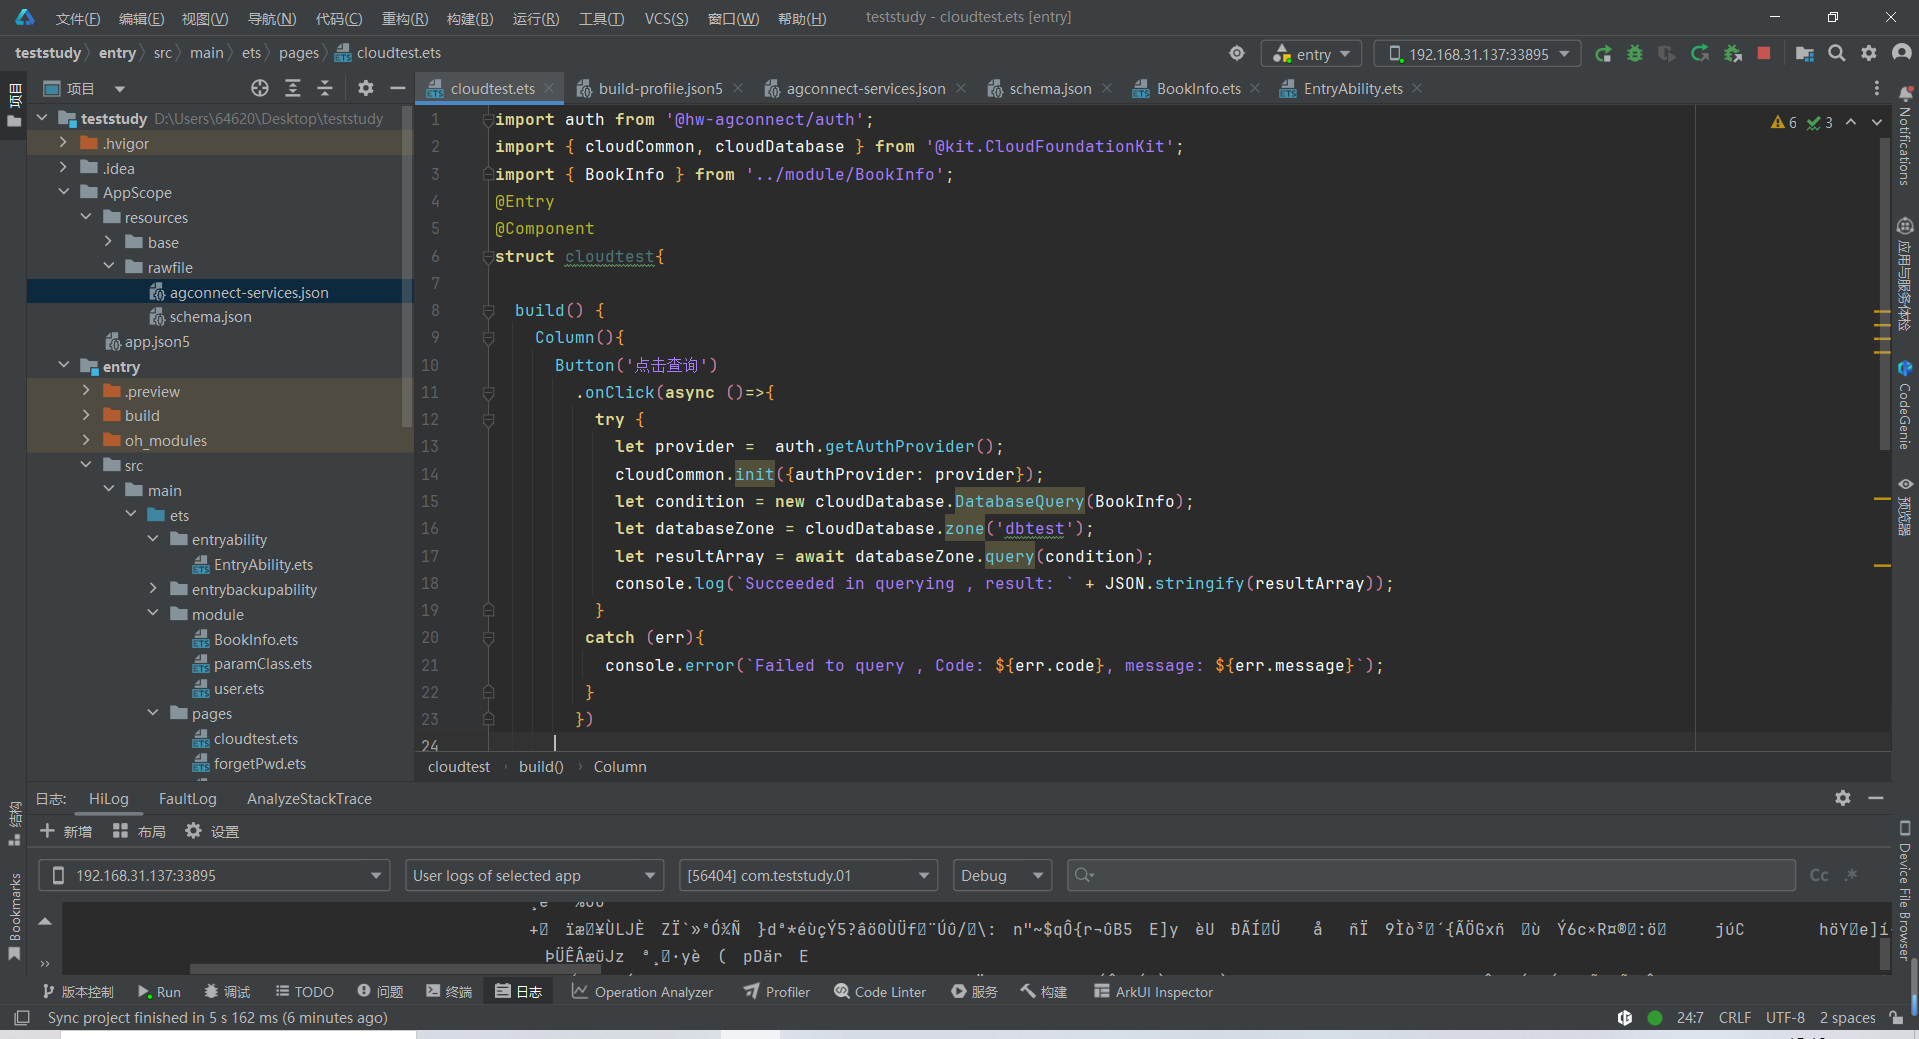This screenshot has height=1039, width=1919.
Task: Expand the entrybackupability folder
Action: pos(153,589)
